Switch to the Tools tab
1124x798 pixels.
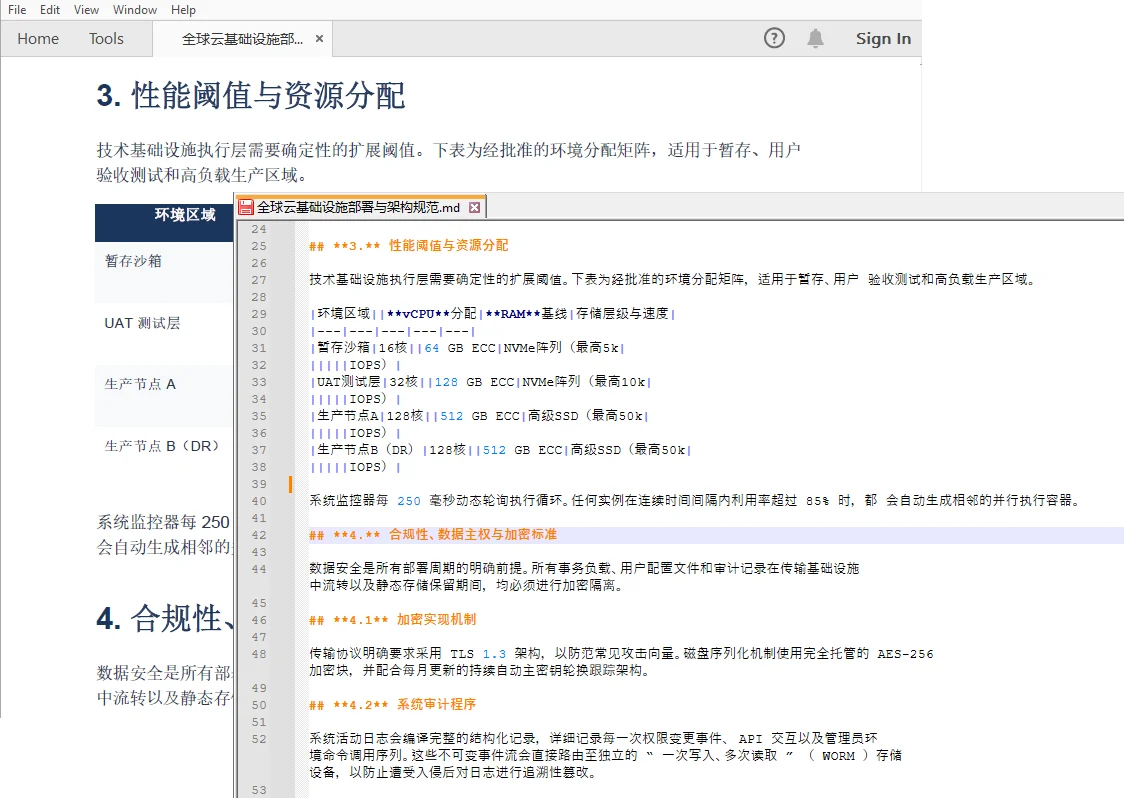coord(106,39)
